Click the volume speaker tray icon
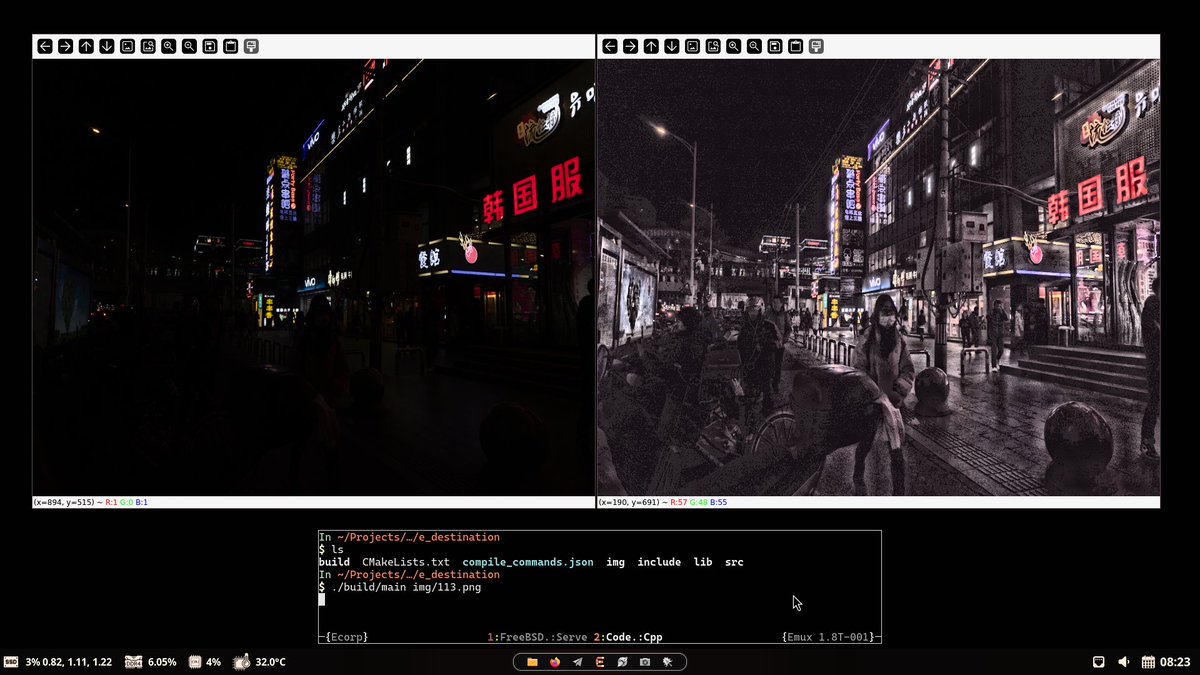This screenshot has width=1200, height=675. 1123,662
